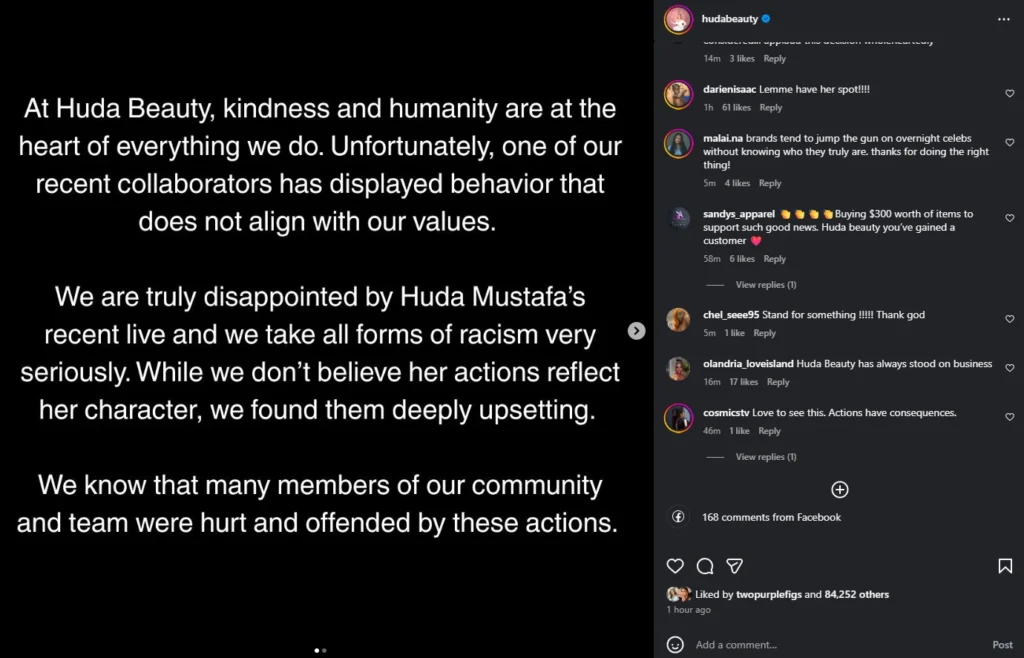This screenshot has height=658, width=1024.
Task: Open chel_seee95's profile avatar
Action: (x=678, y=320)
